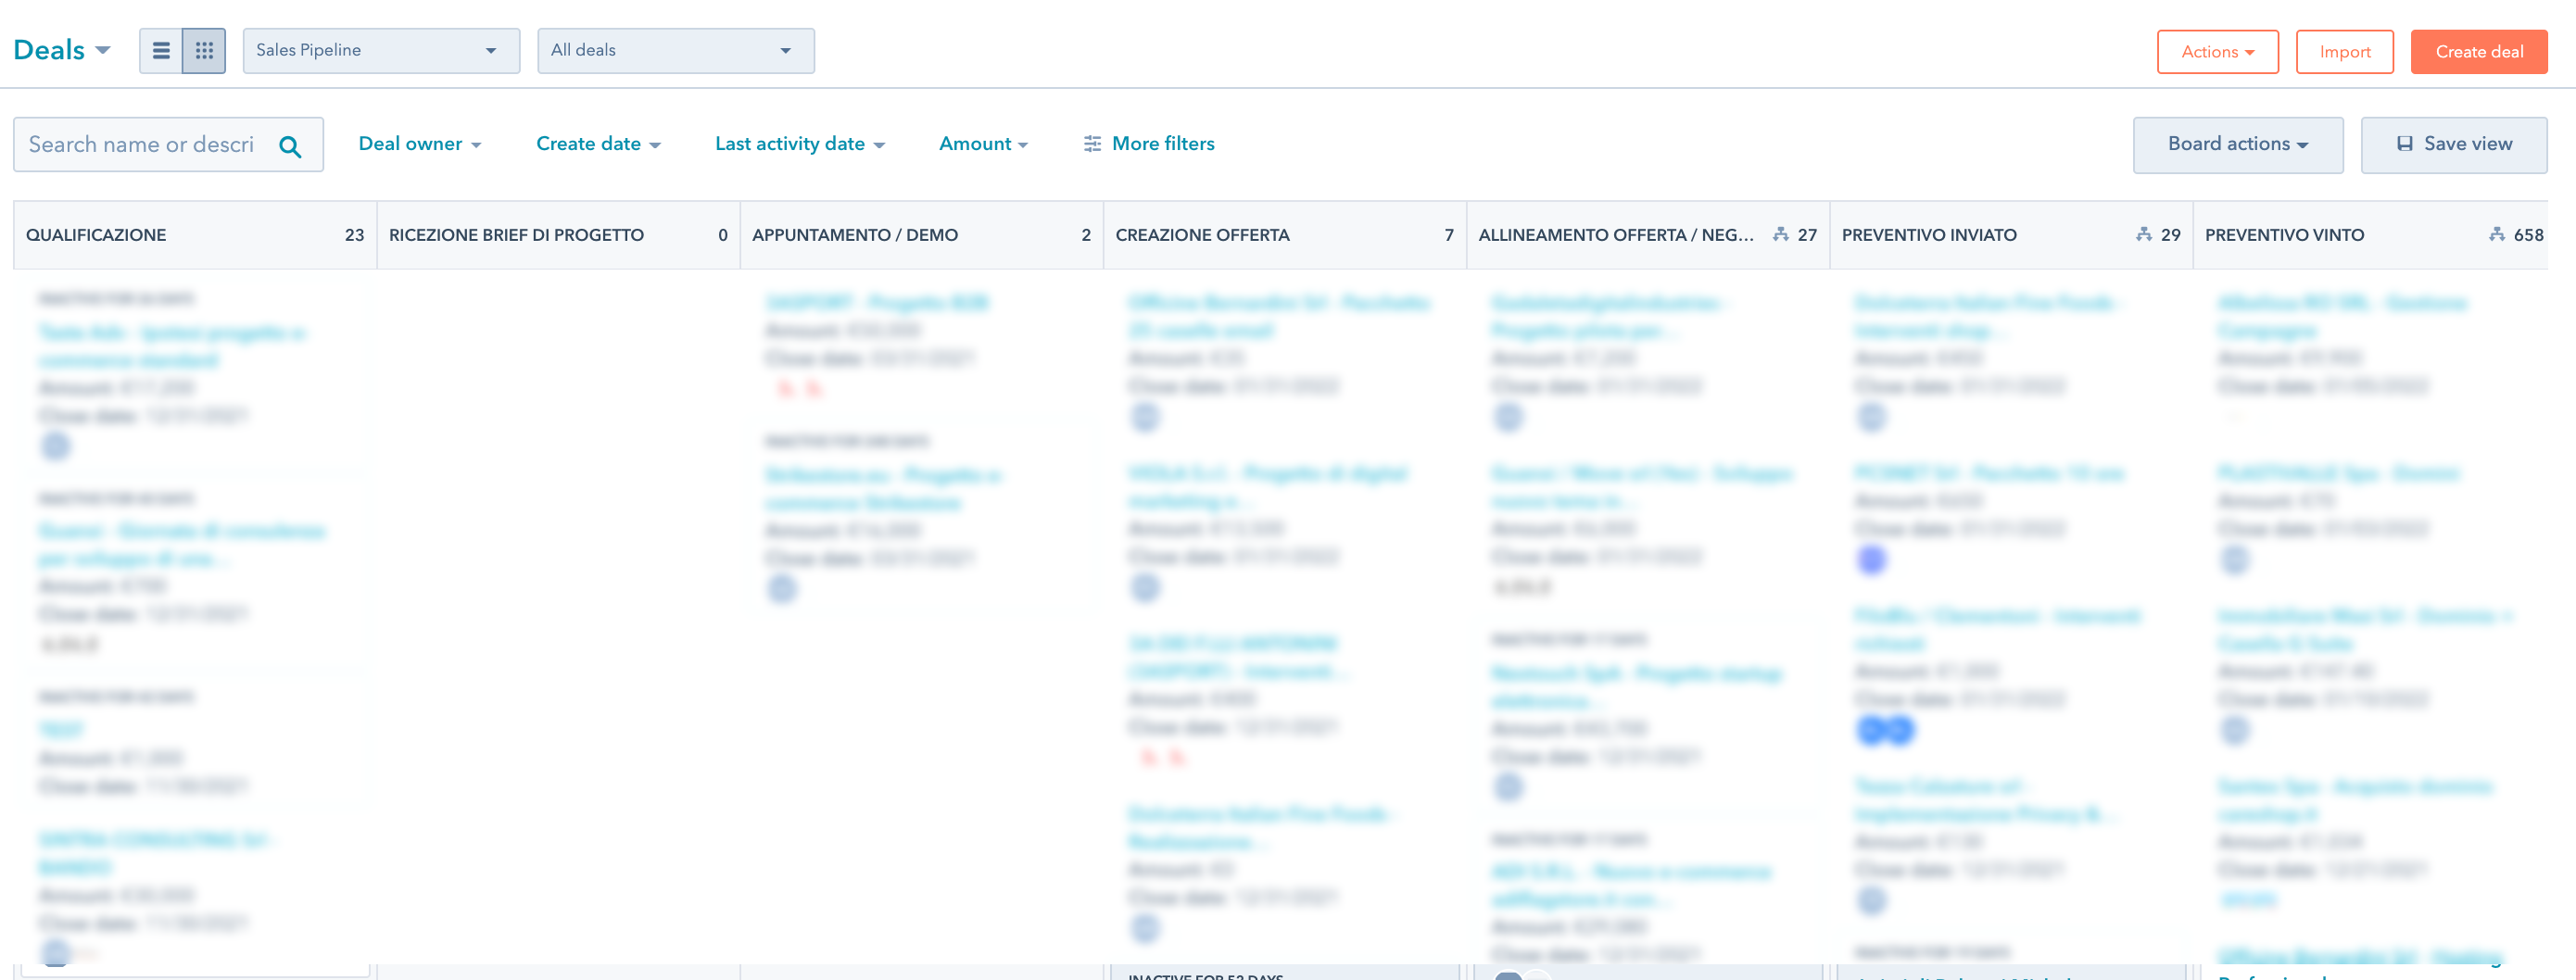The height and width of the screenshot is (980, 2576).
Task: Select the APPUNTAMENTO / DEMO column header
Action: pos(921,235)
